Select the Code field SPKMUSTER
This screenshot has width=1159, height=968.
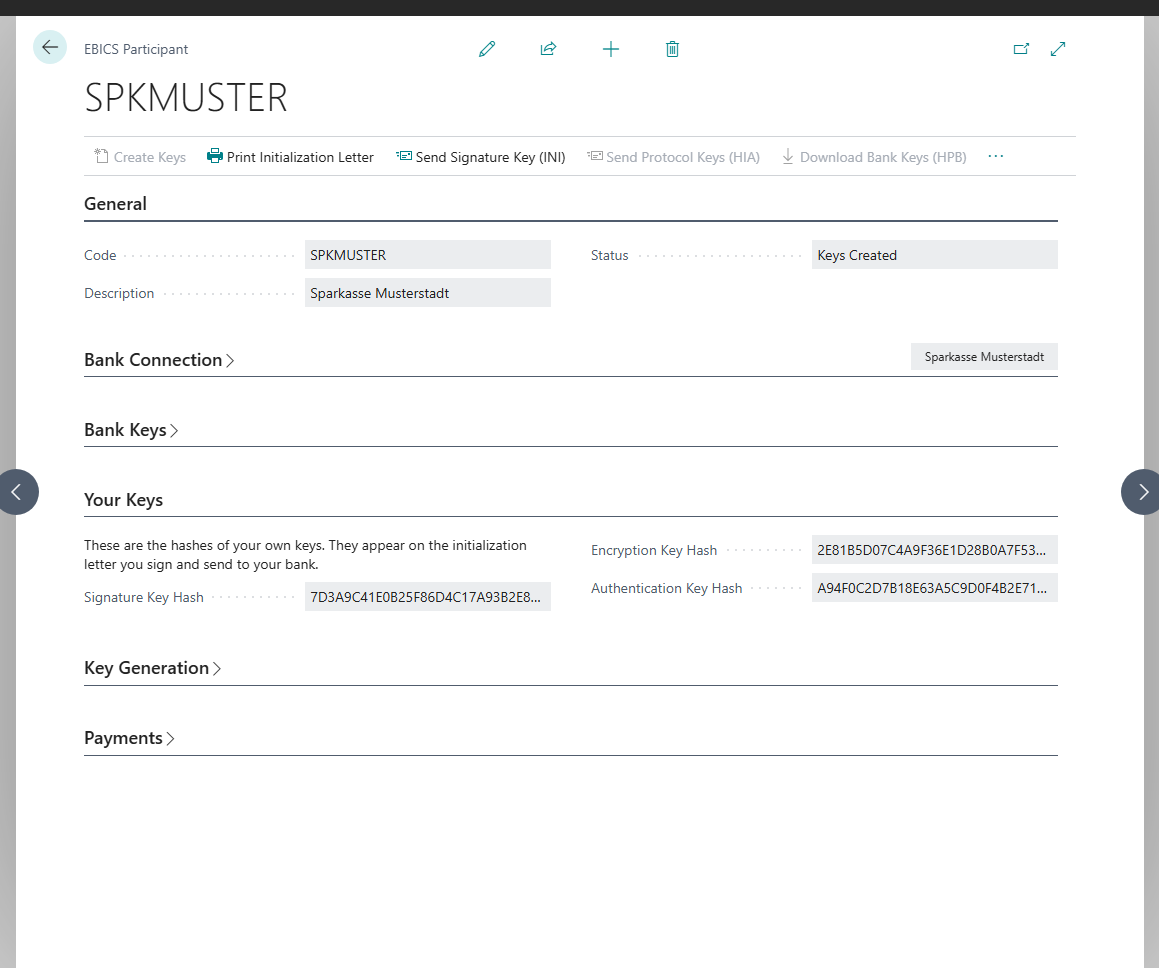tap(427, 255)
